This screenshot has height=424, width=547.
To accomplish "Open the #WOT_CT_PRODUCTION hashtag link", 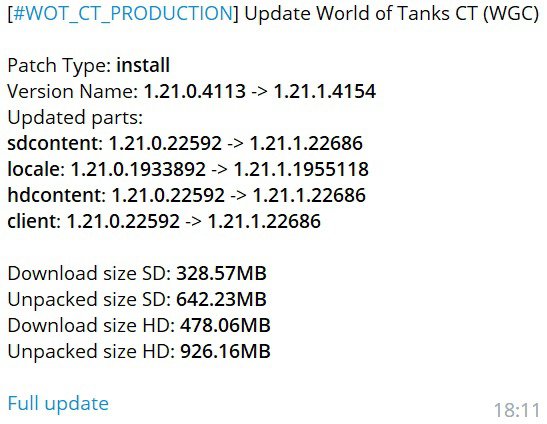I will [x=123, y=14].
